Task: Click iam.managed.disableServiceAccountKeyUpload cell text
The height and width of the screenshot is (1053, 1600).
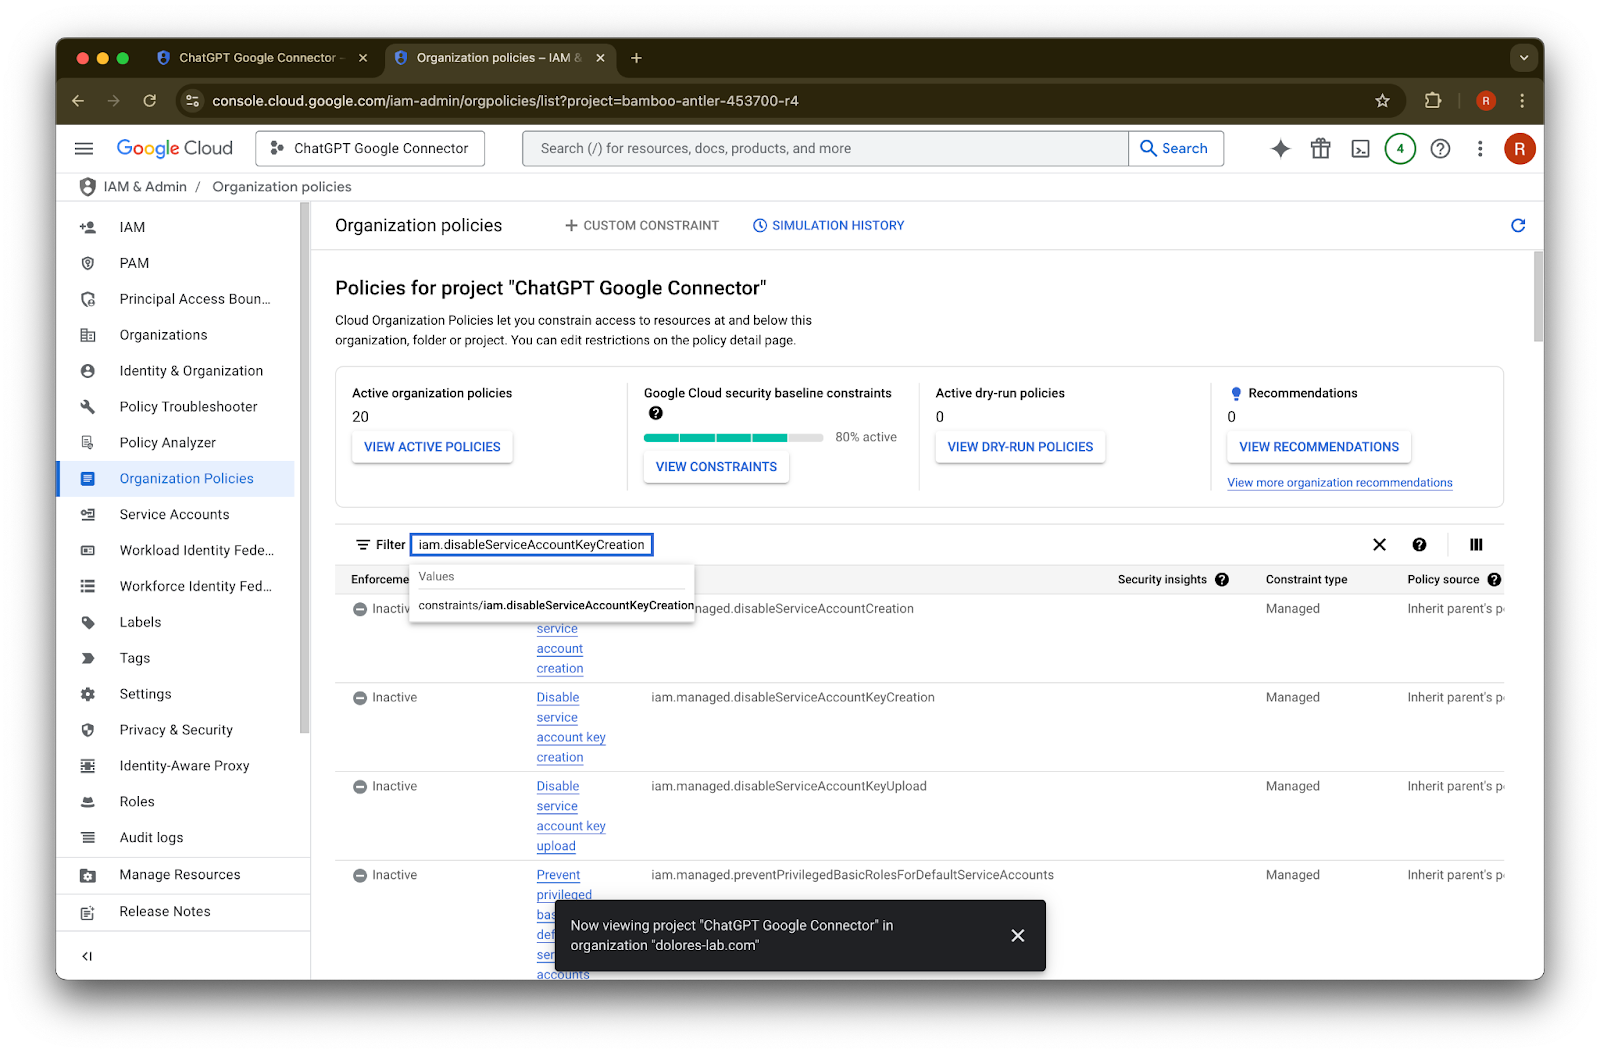Action: 789,787
